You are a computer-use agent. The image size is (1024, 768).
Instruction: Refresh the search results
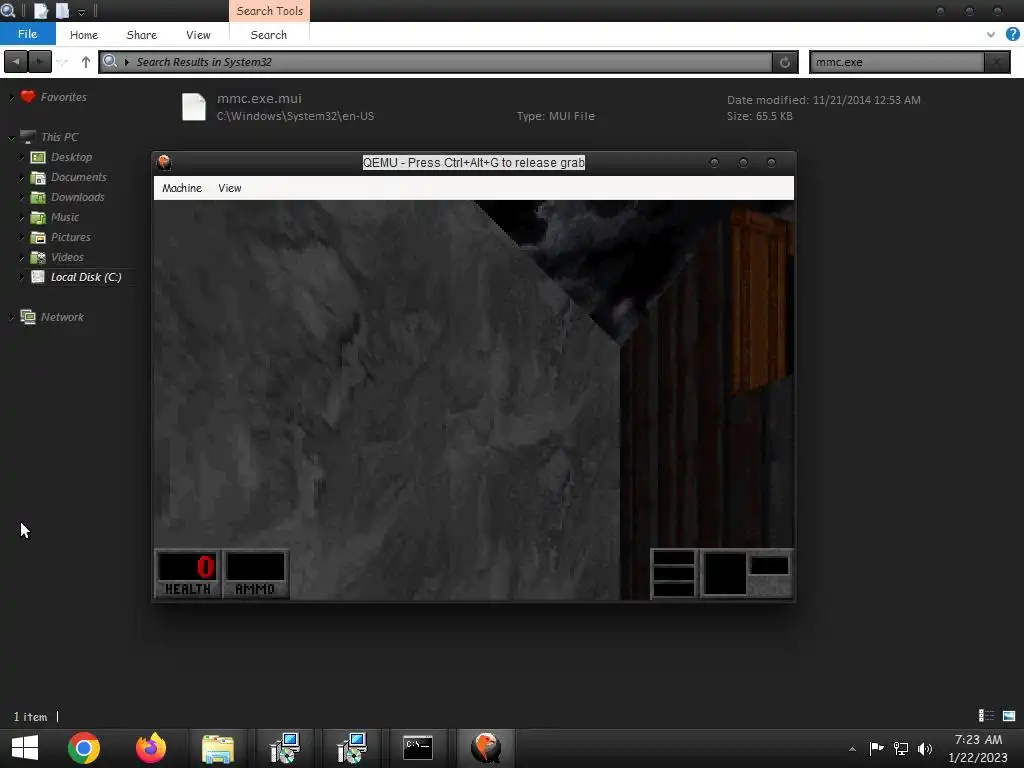pyautogui.click(x=785, y=62)
